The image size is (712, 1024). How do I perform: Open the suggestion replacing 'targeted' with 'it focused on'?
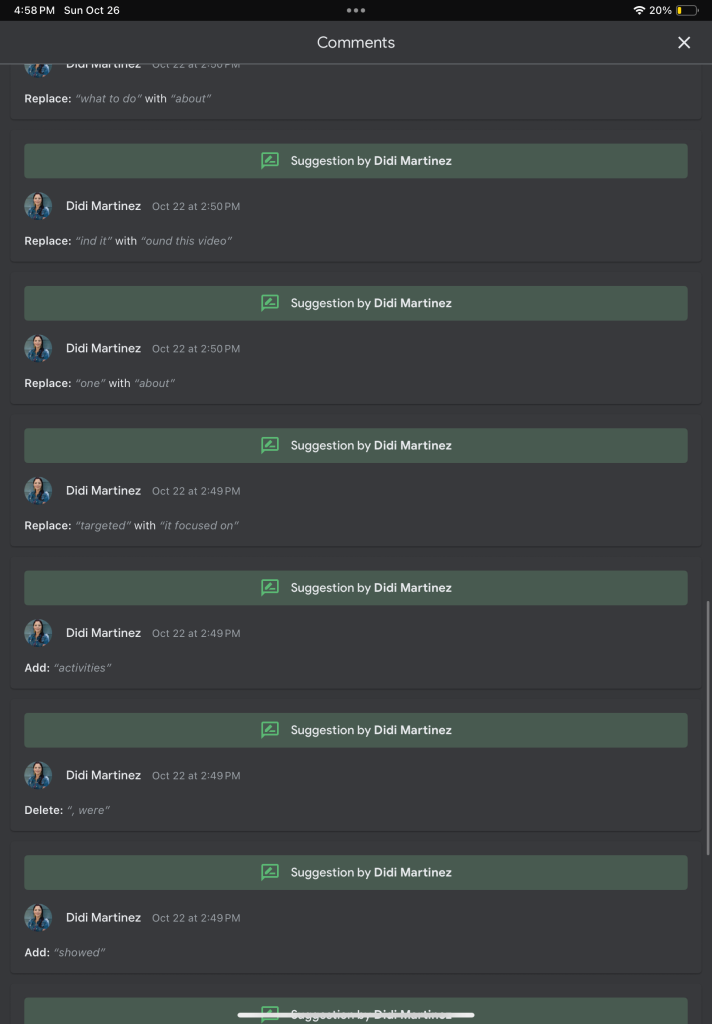point(131,526)
